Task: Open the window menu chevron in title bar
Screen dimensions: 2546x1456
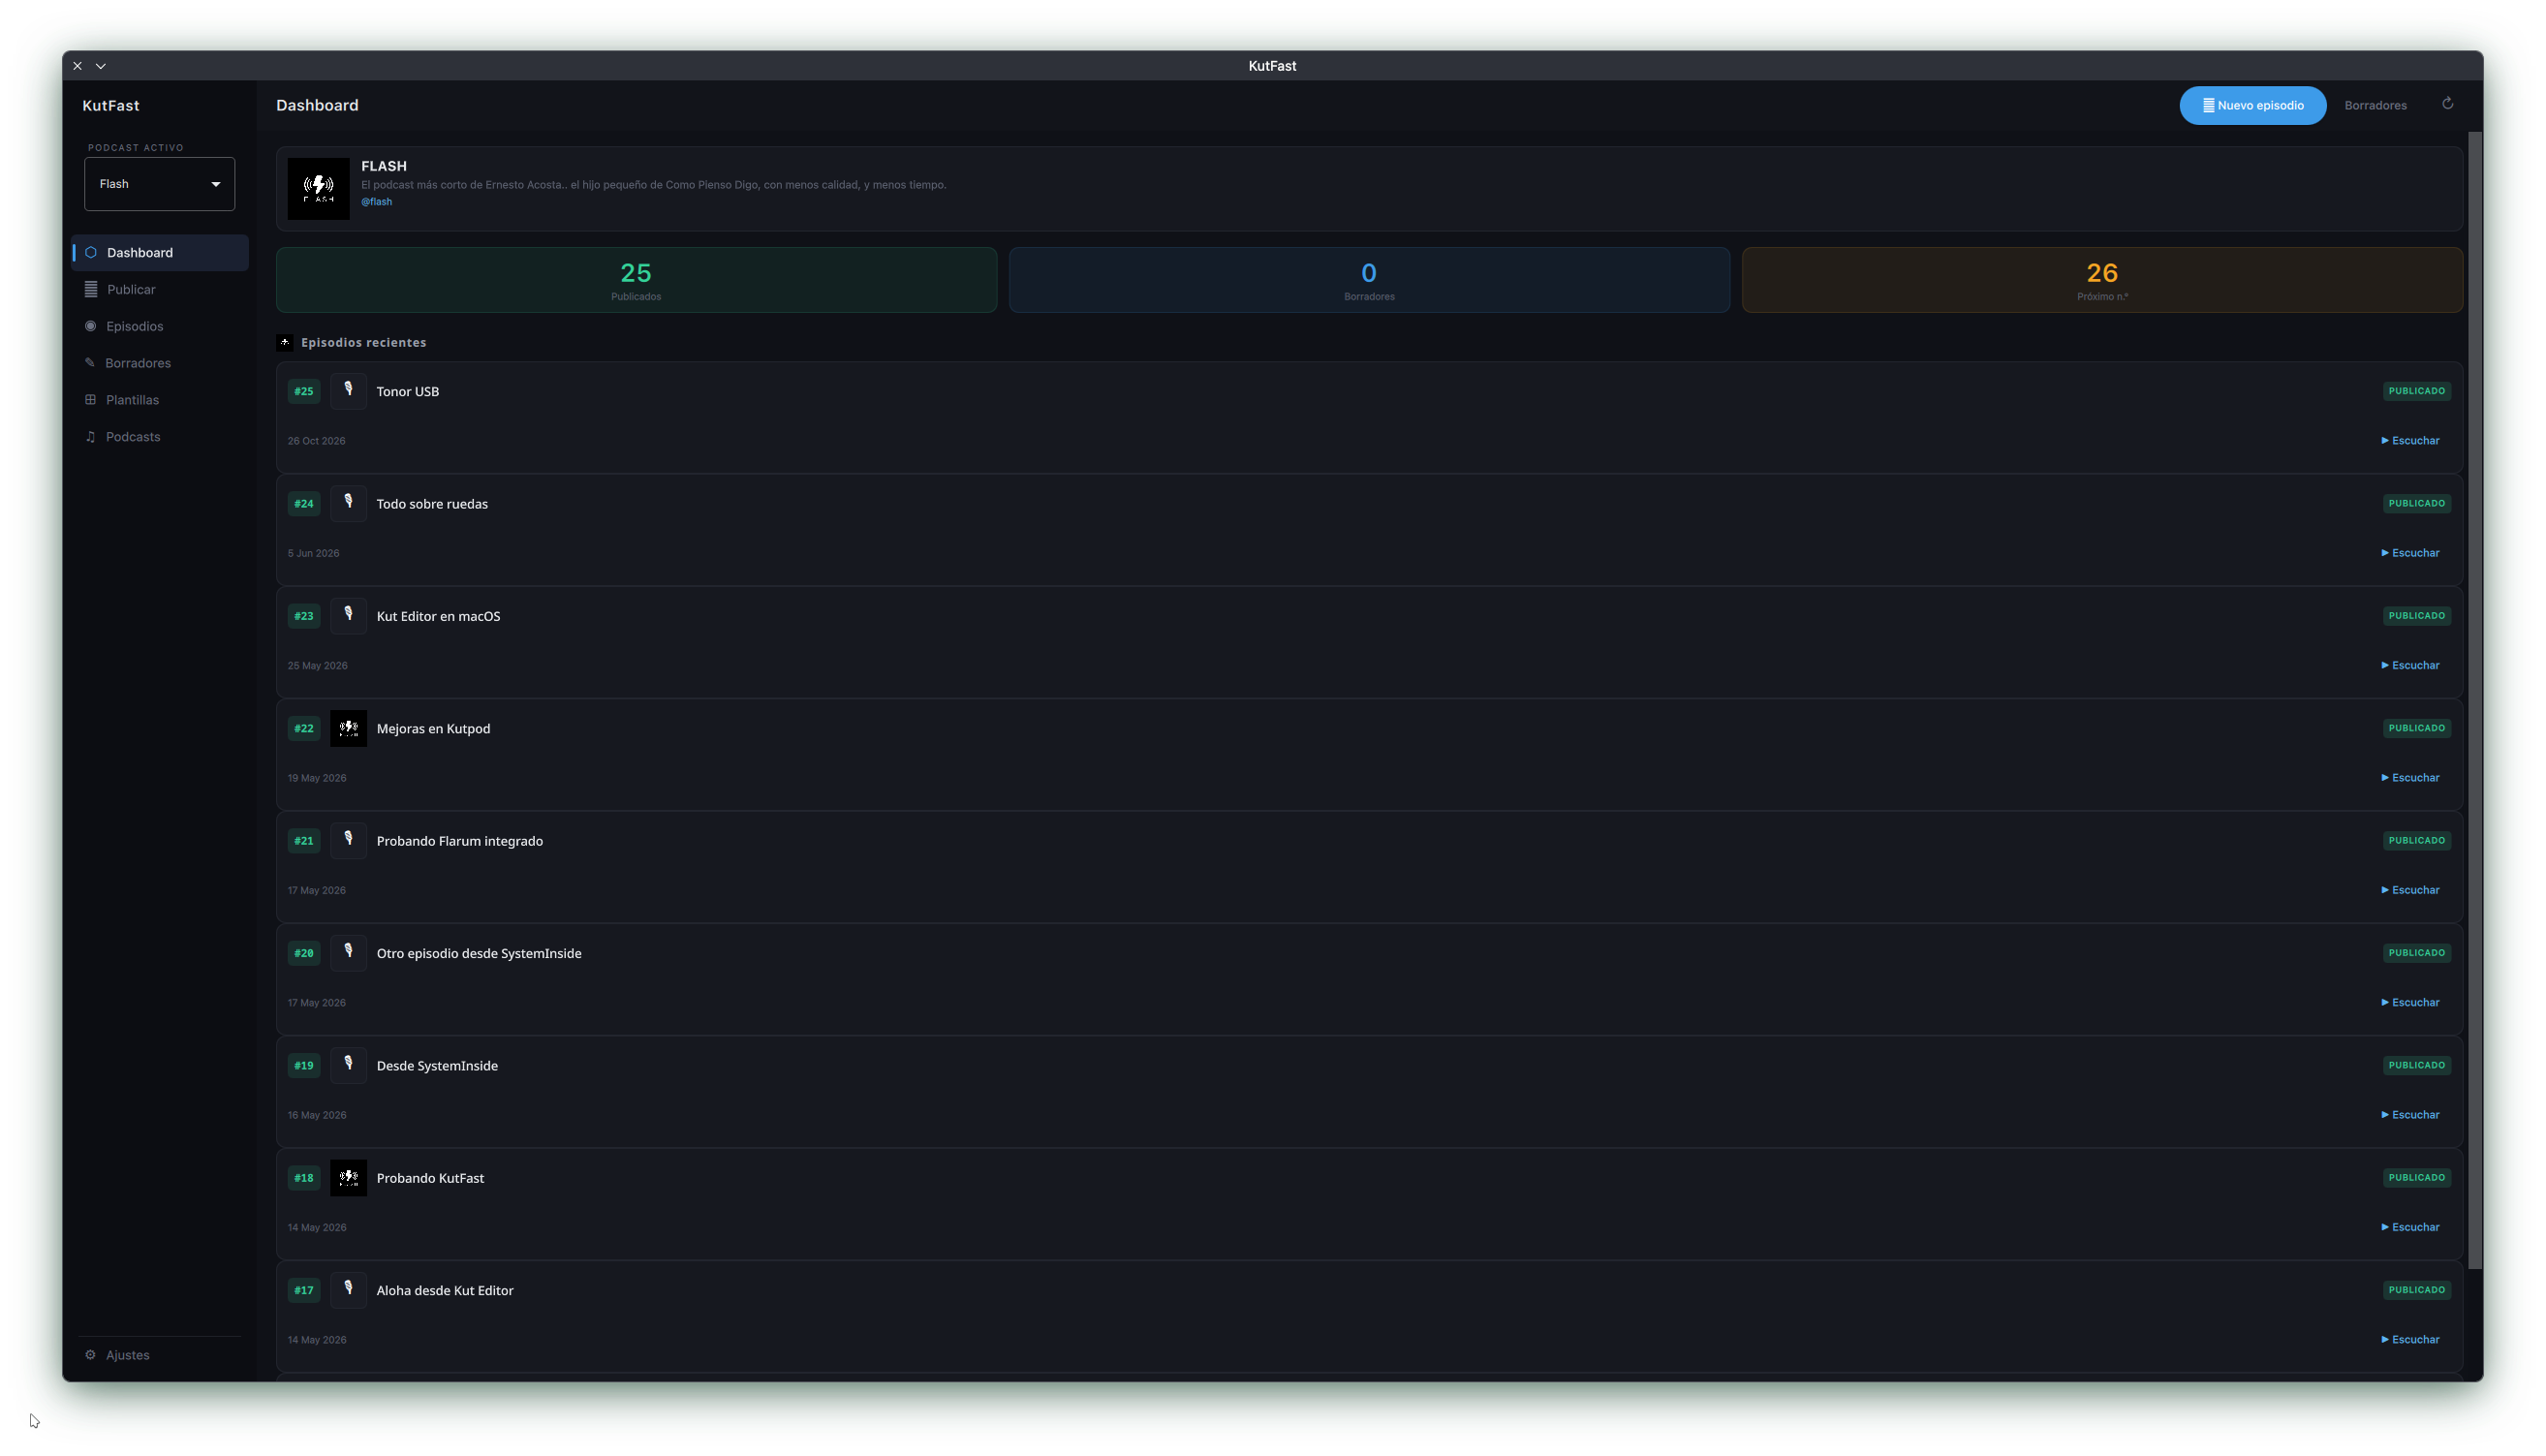Action: (x=101, y=66)
